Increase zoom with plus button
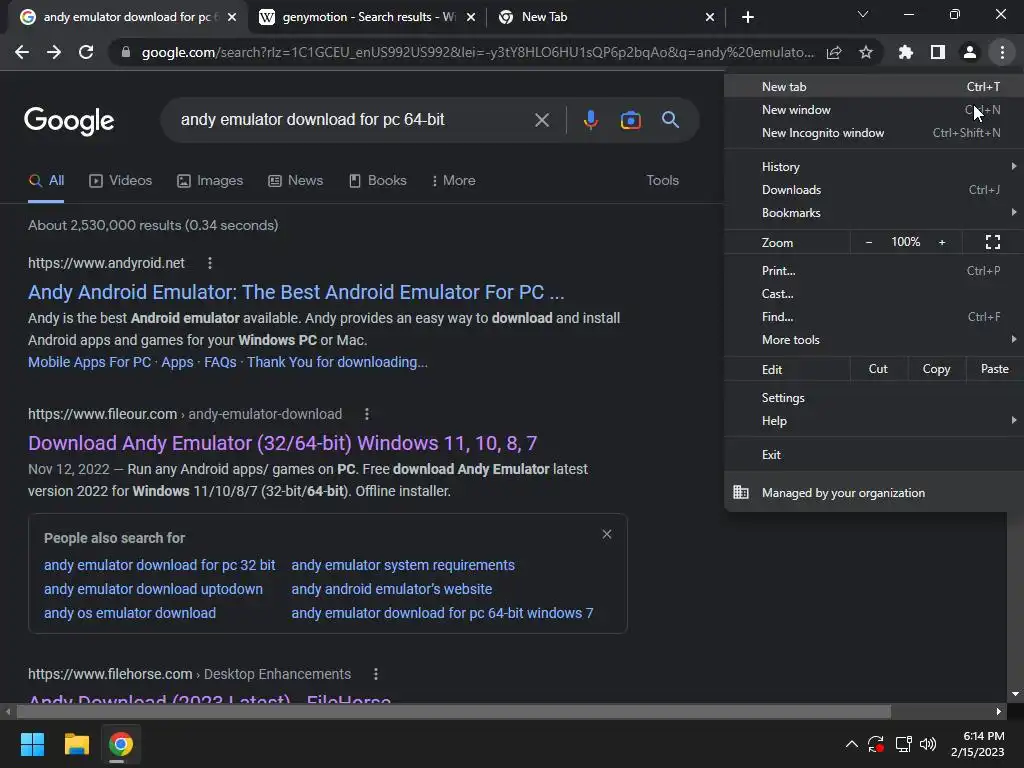Image resolution: width=1024 pixels, height=768 pixels. click(x=942, y=242)
